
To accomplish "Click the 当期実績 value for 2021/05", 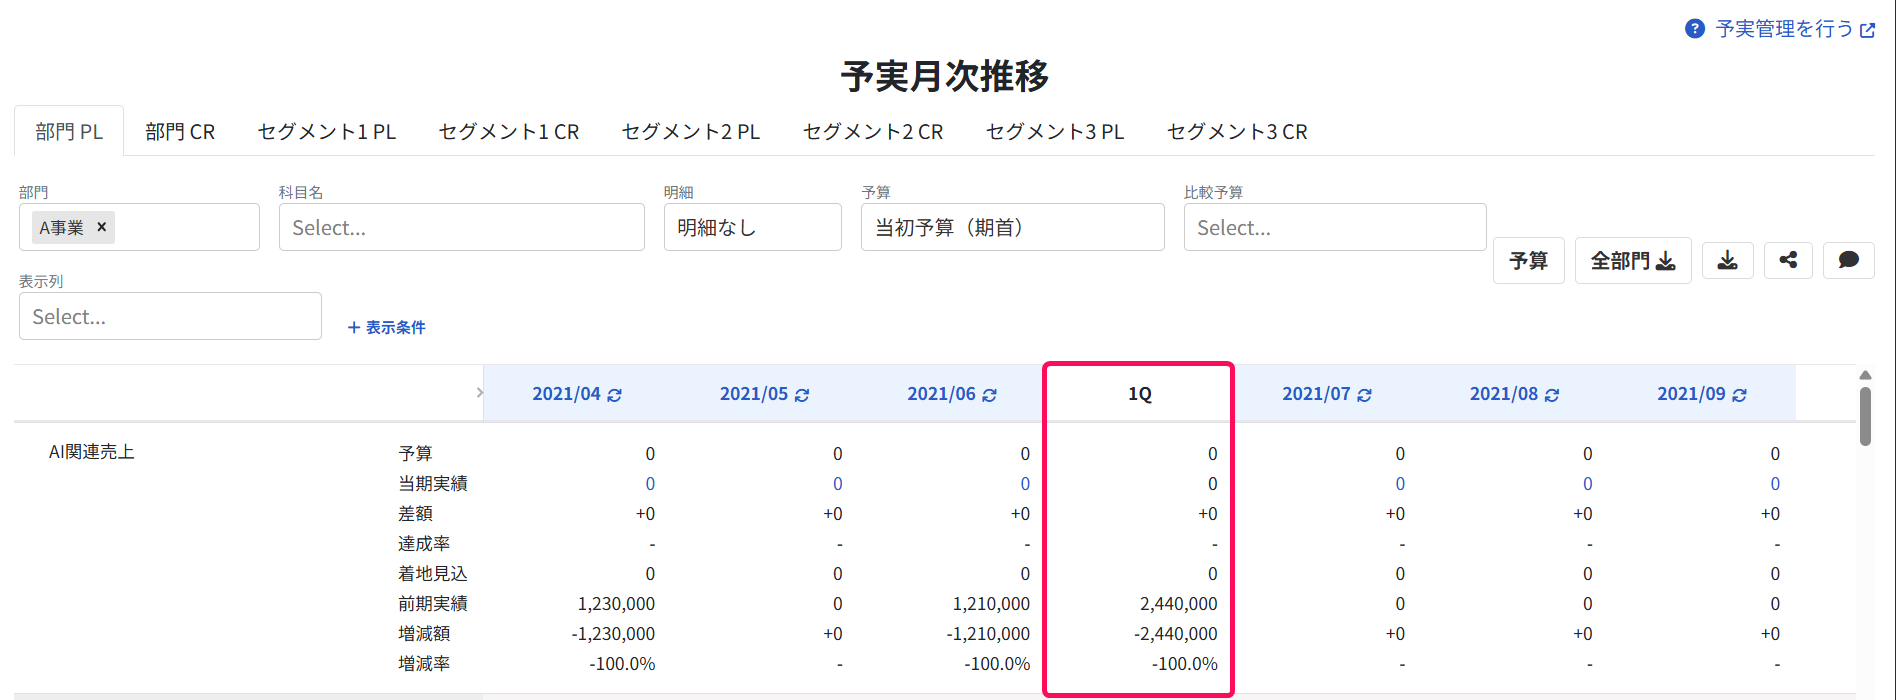I will [x=838, y=484].
